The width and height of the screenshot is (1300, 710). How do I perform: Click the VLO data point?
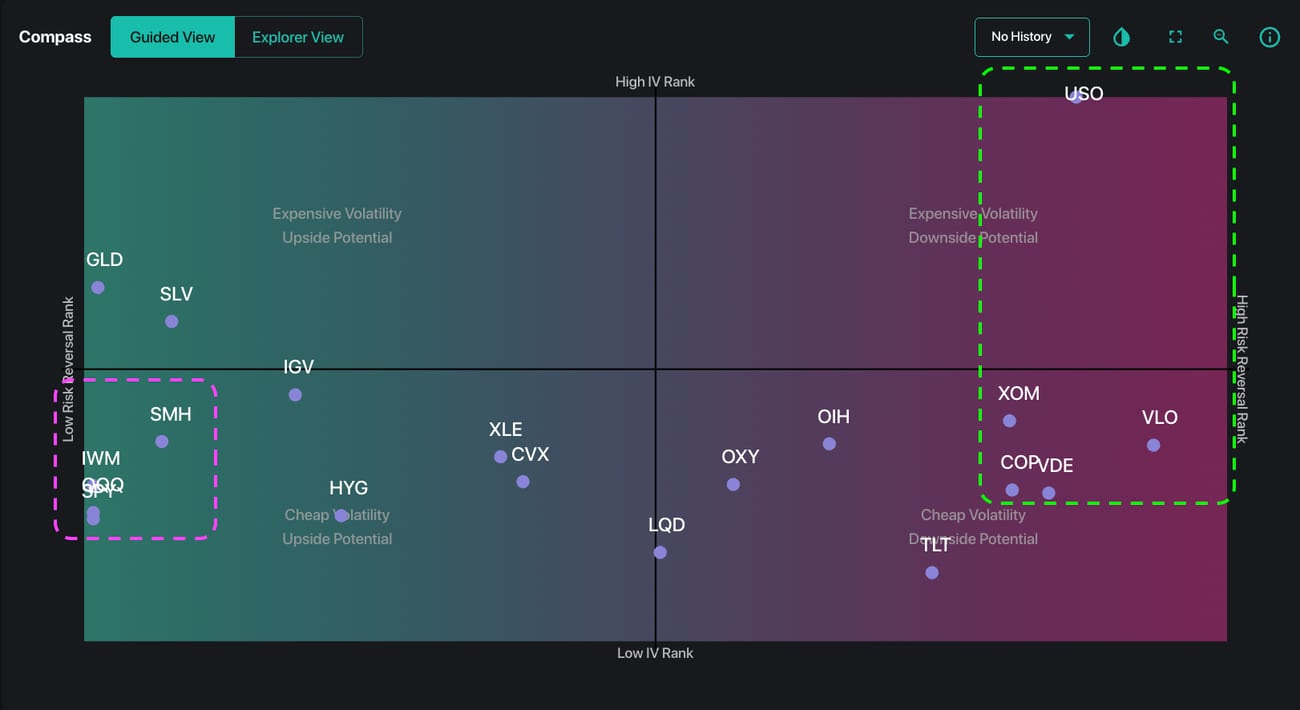1153,445
